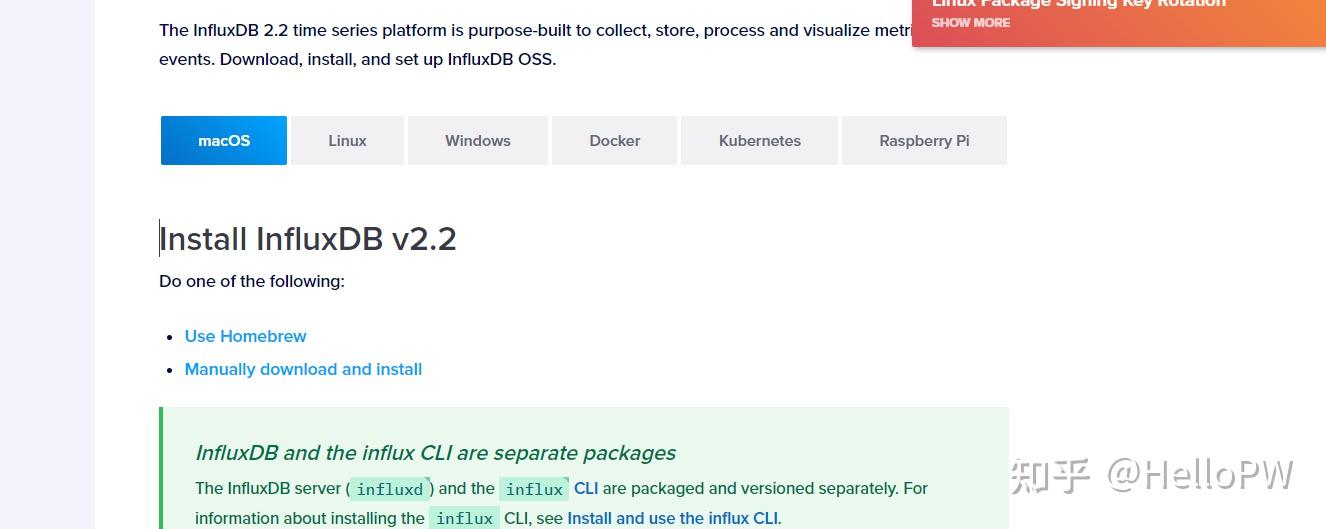The height and width of the screenshot is (529, 1326).
Task: Click the "Do one of the following:" text
Action: [x=252, y=282]
